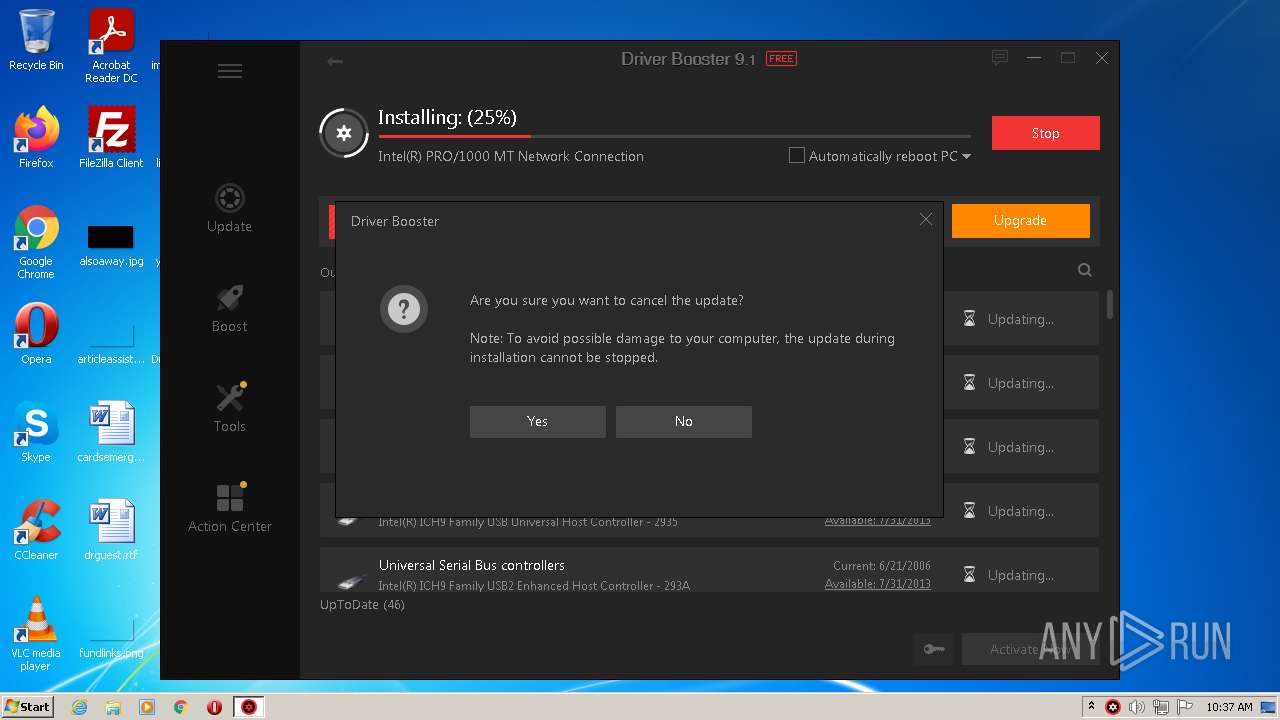Enable Automatically reboot PC checkbox
The height and width of the screenshot is (720, 1280).
tap(797, 156)
